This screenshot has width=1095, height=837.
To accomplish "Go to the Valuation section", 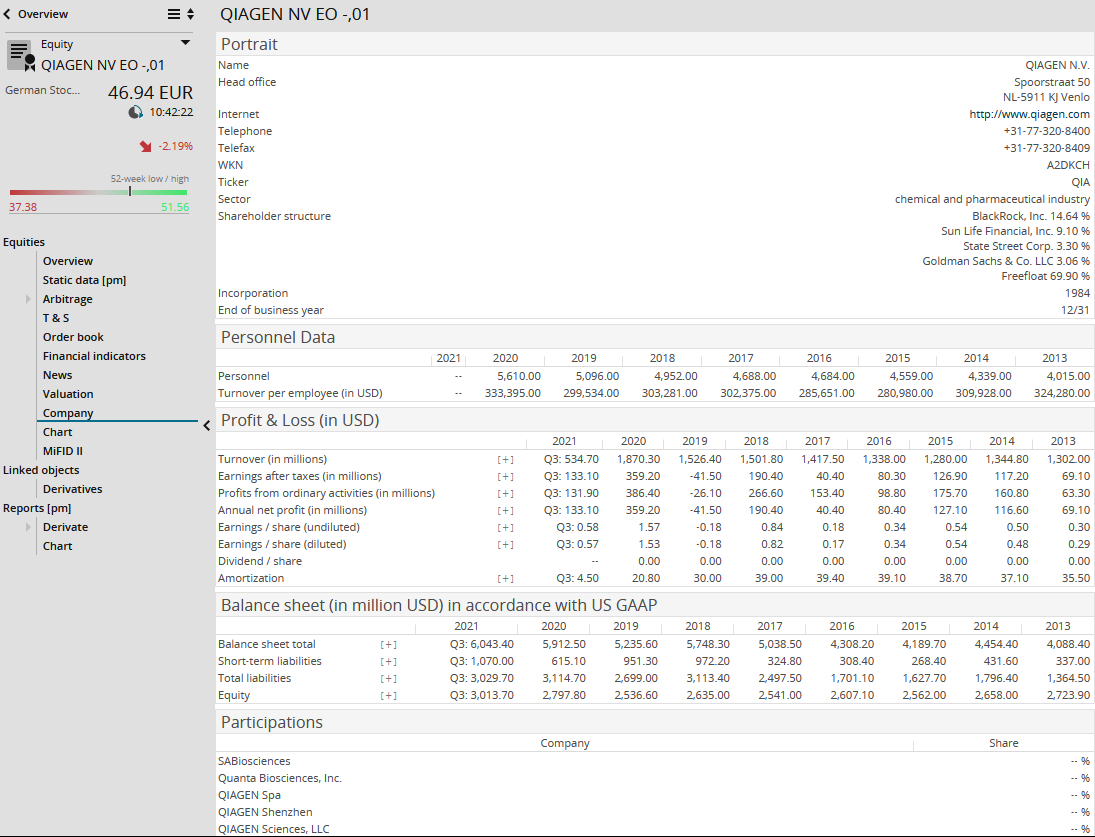I will click(68, 394).
